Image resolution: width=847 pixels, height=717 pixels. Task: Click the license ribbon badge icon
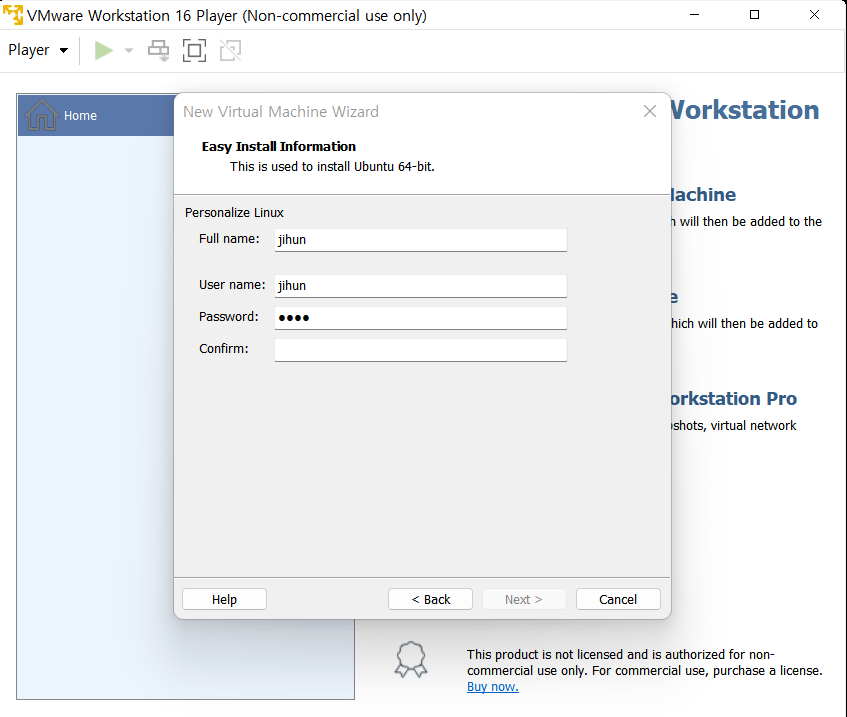point(411,659)
